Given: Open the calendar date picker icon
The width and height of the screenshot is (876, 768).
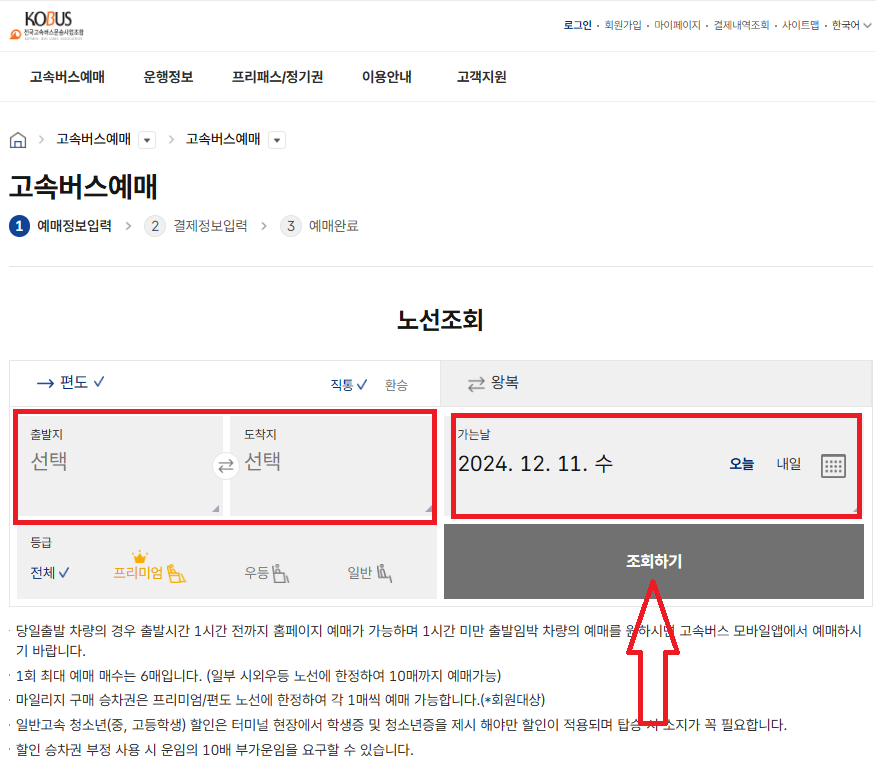Looking at the screenshot, I should 833,465.
